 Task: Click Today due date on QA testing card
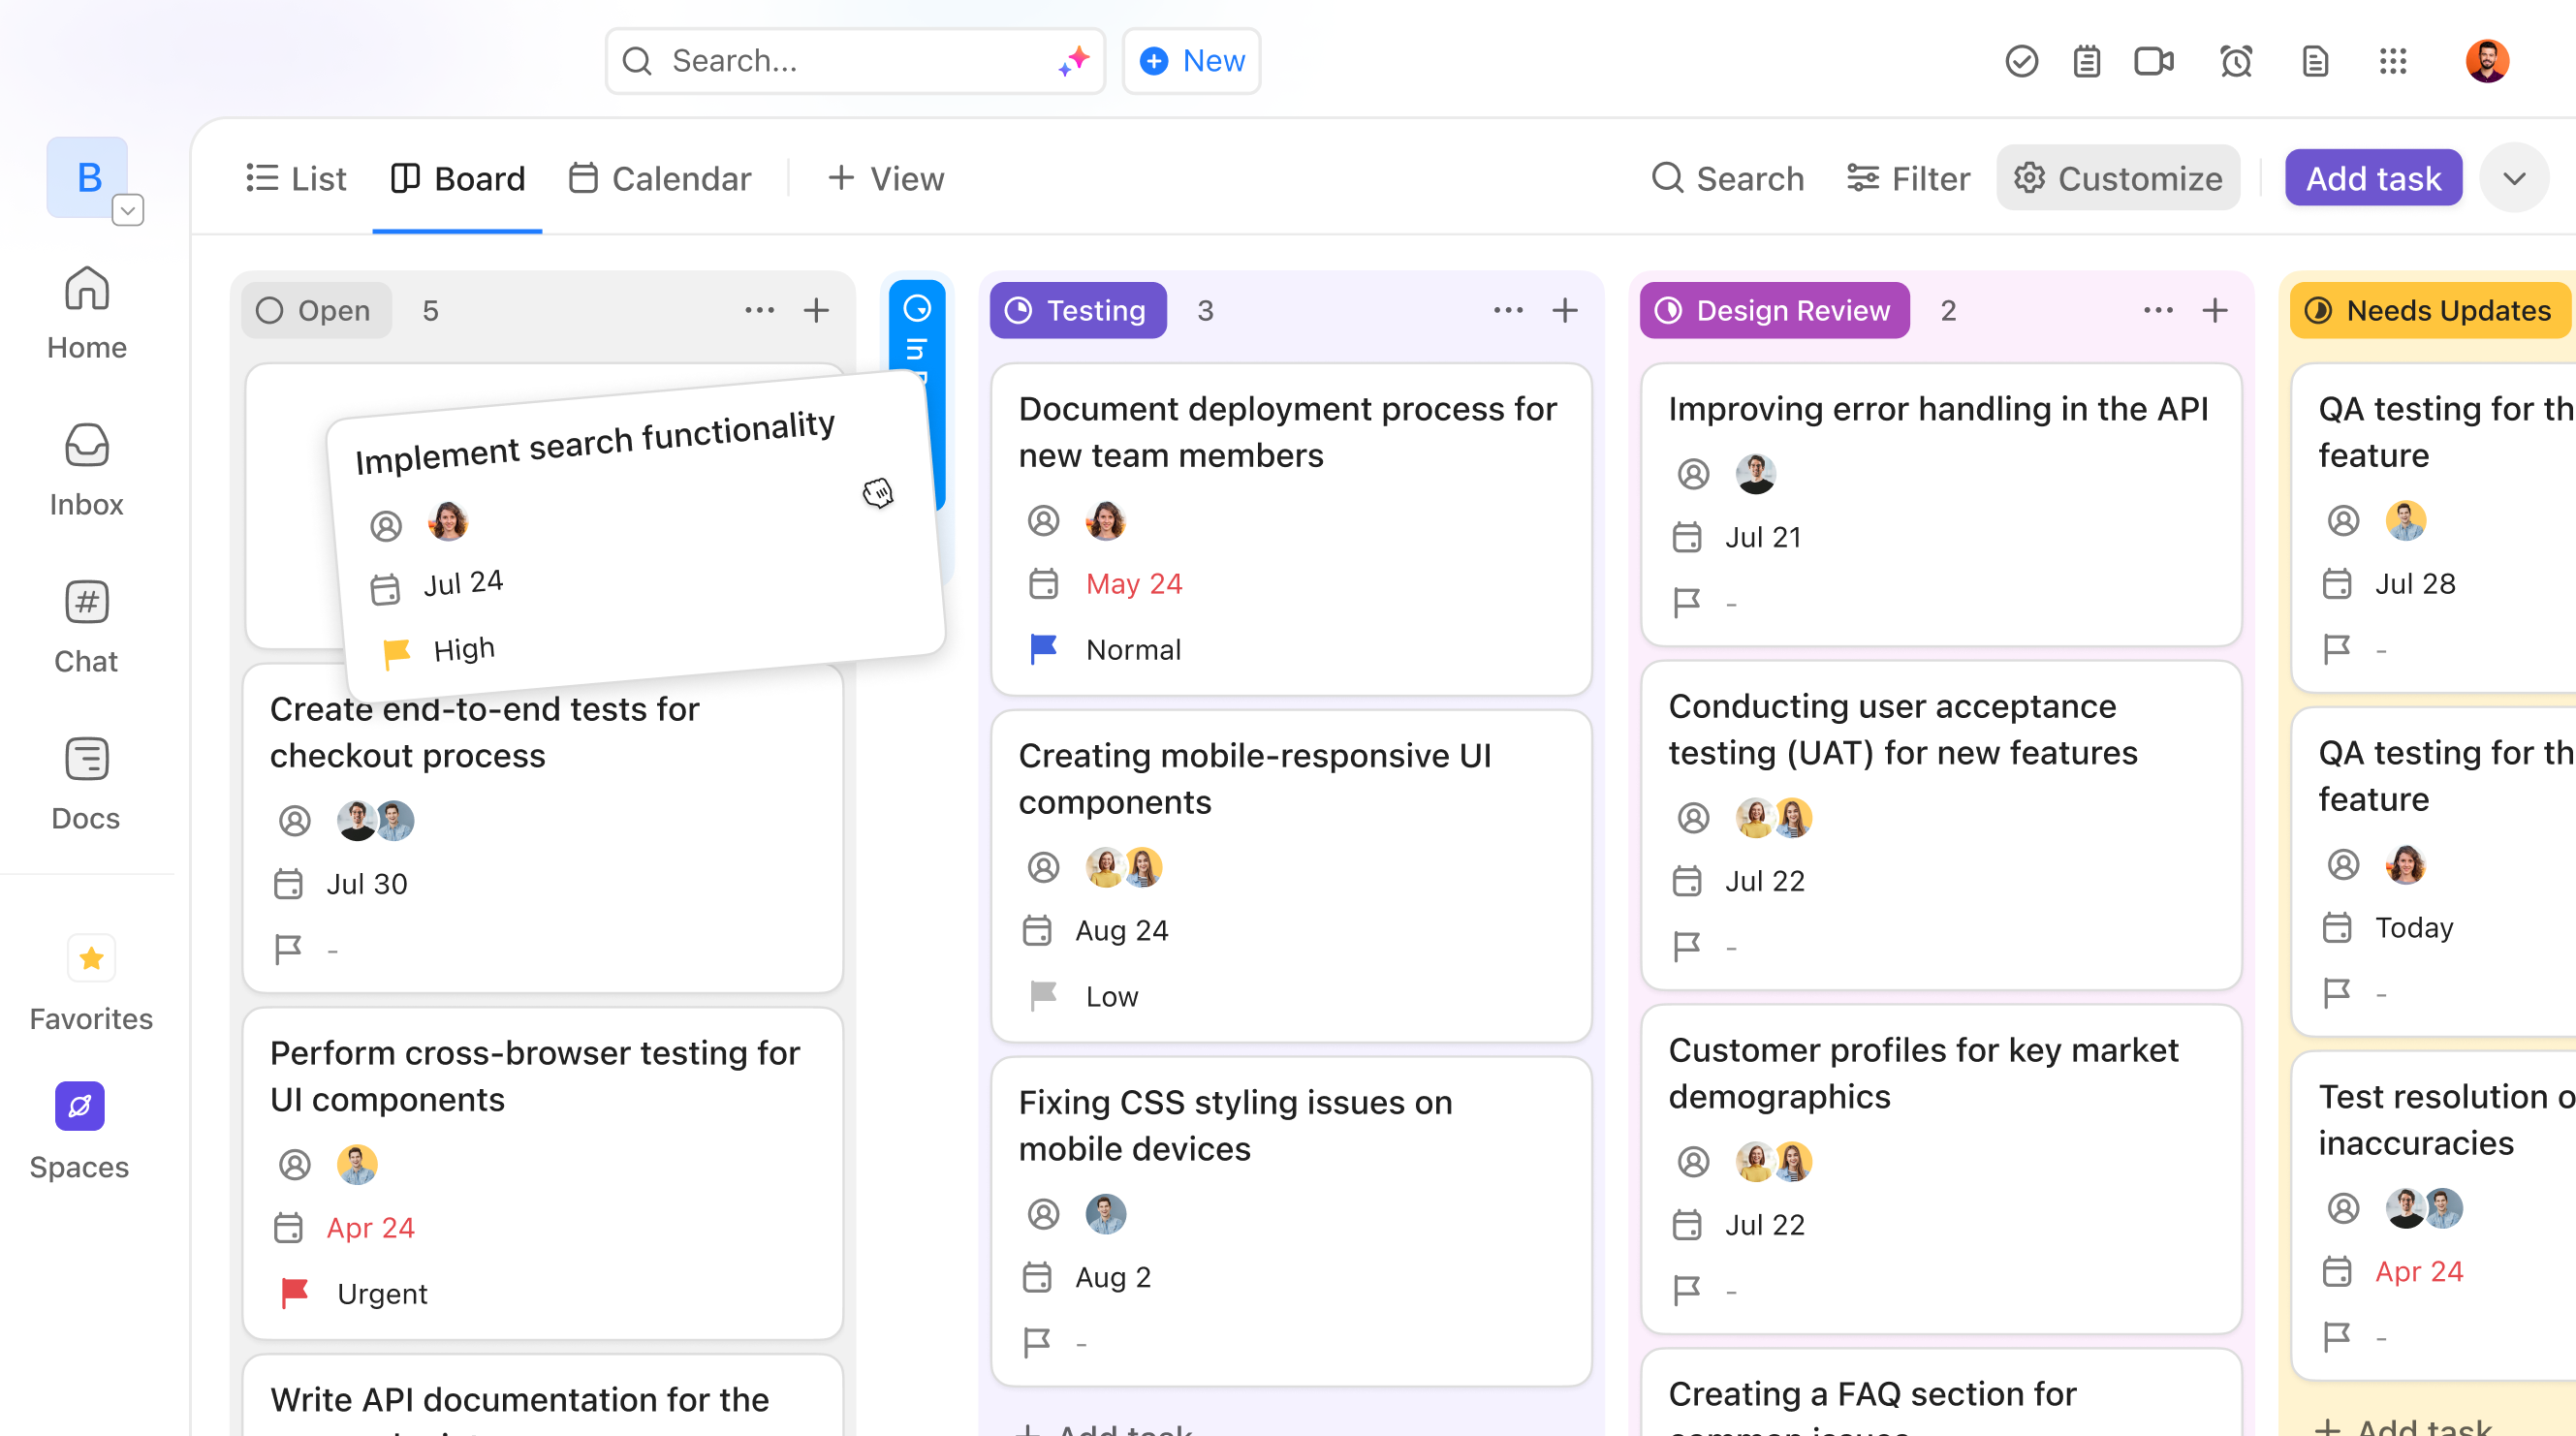(x=2414, y=927)
